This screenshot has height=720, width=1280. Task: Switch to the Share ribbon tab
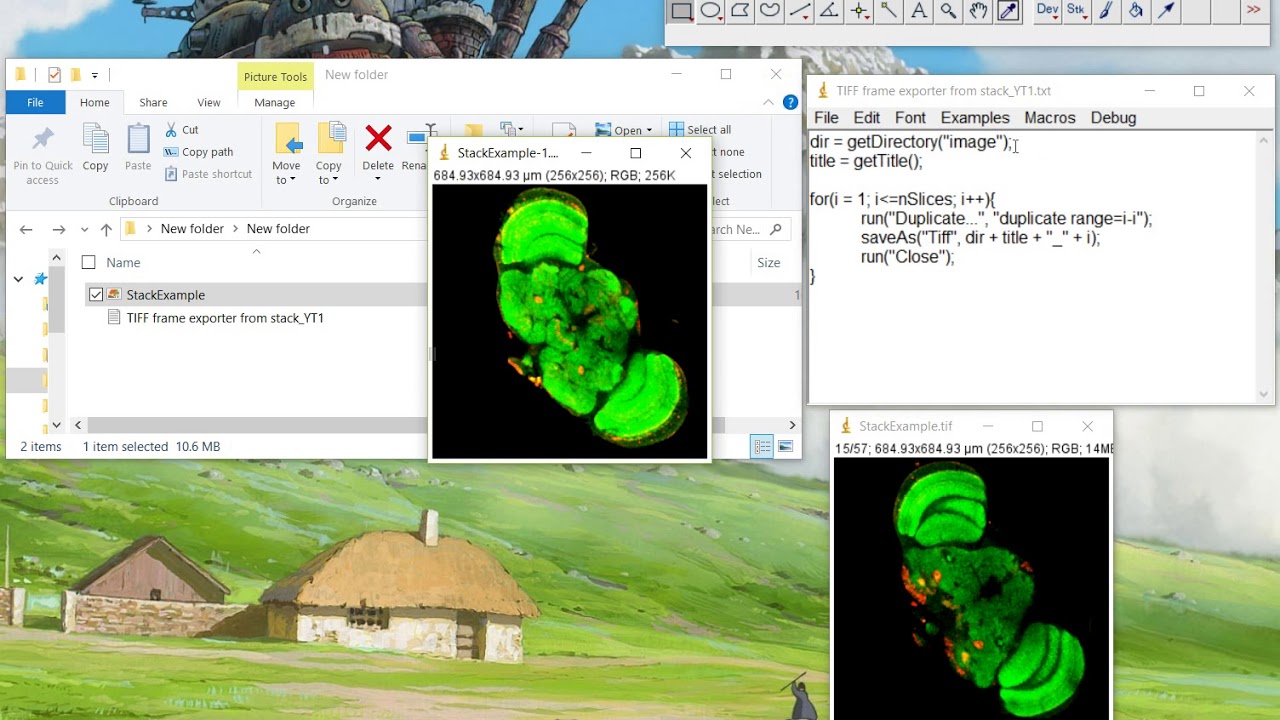pyautogui.click(x=153, y=102)
